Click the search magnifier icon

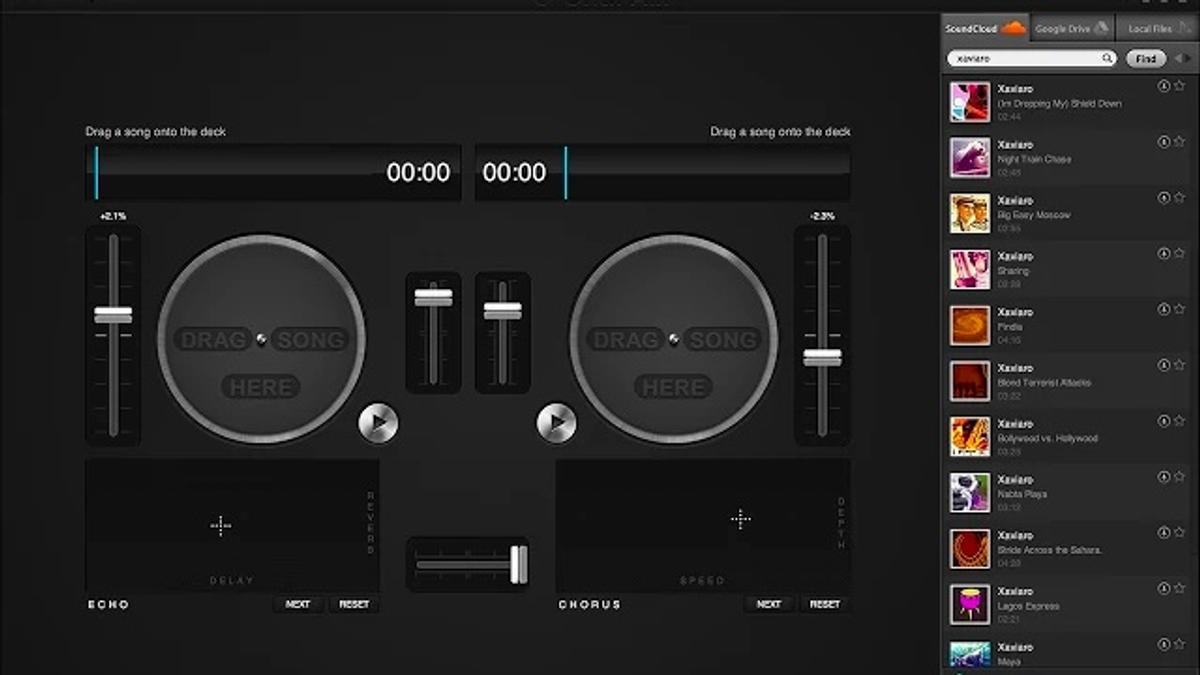click(1107, 59)
